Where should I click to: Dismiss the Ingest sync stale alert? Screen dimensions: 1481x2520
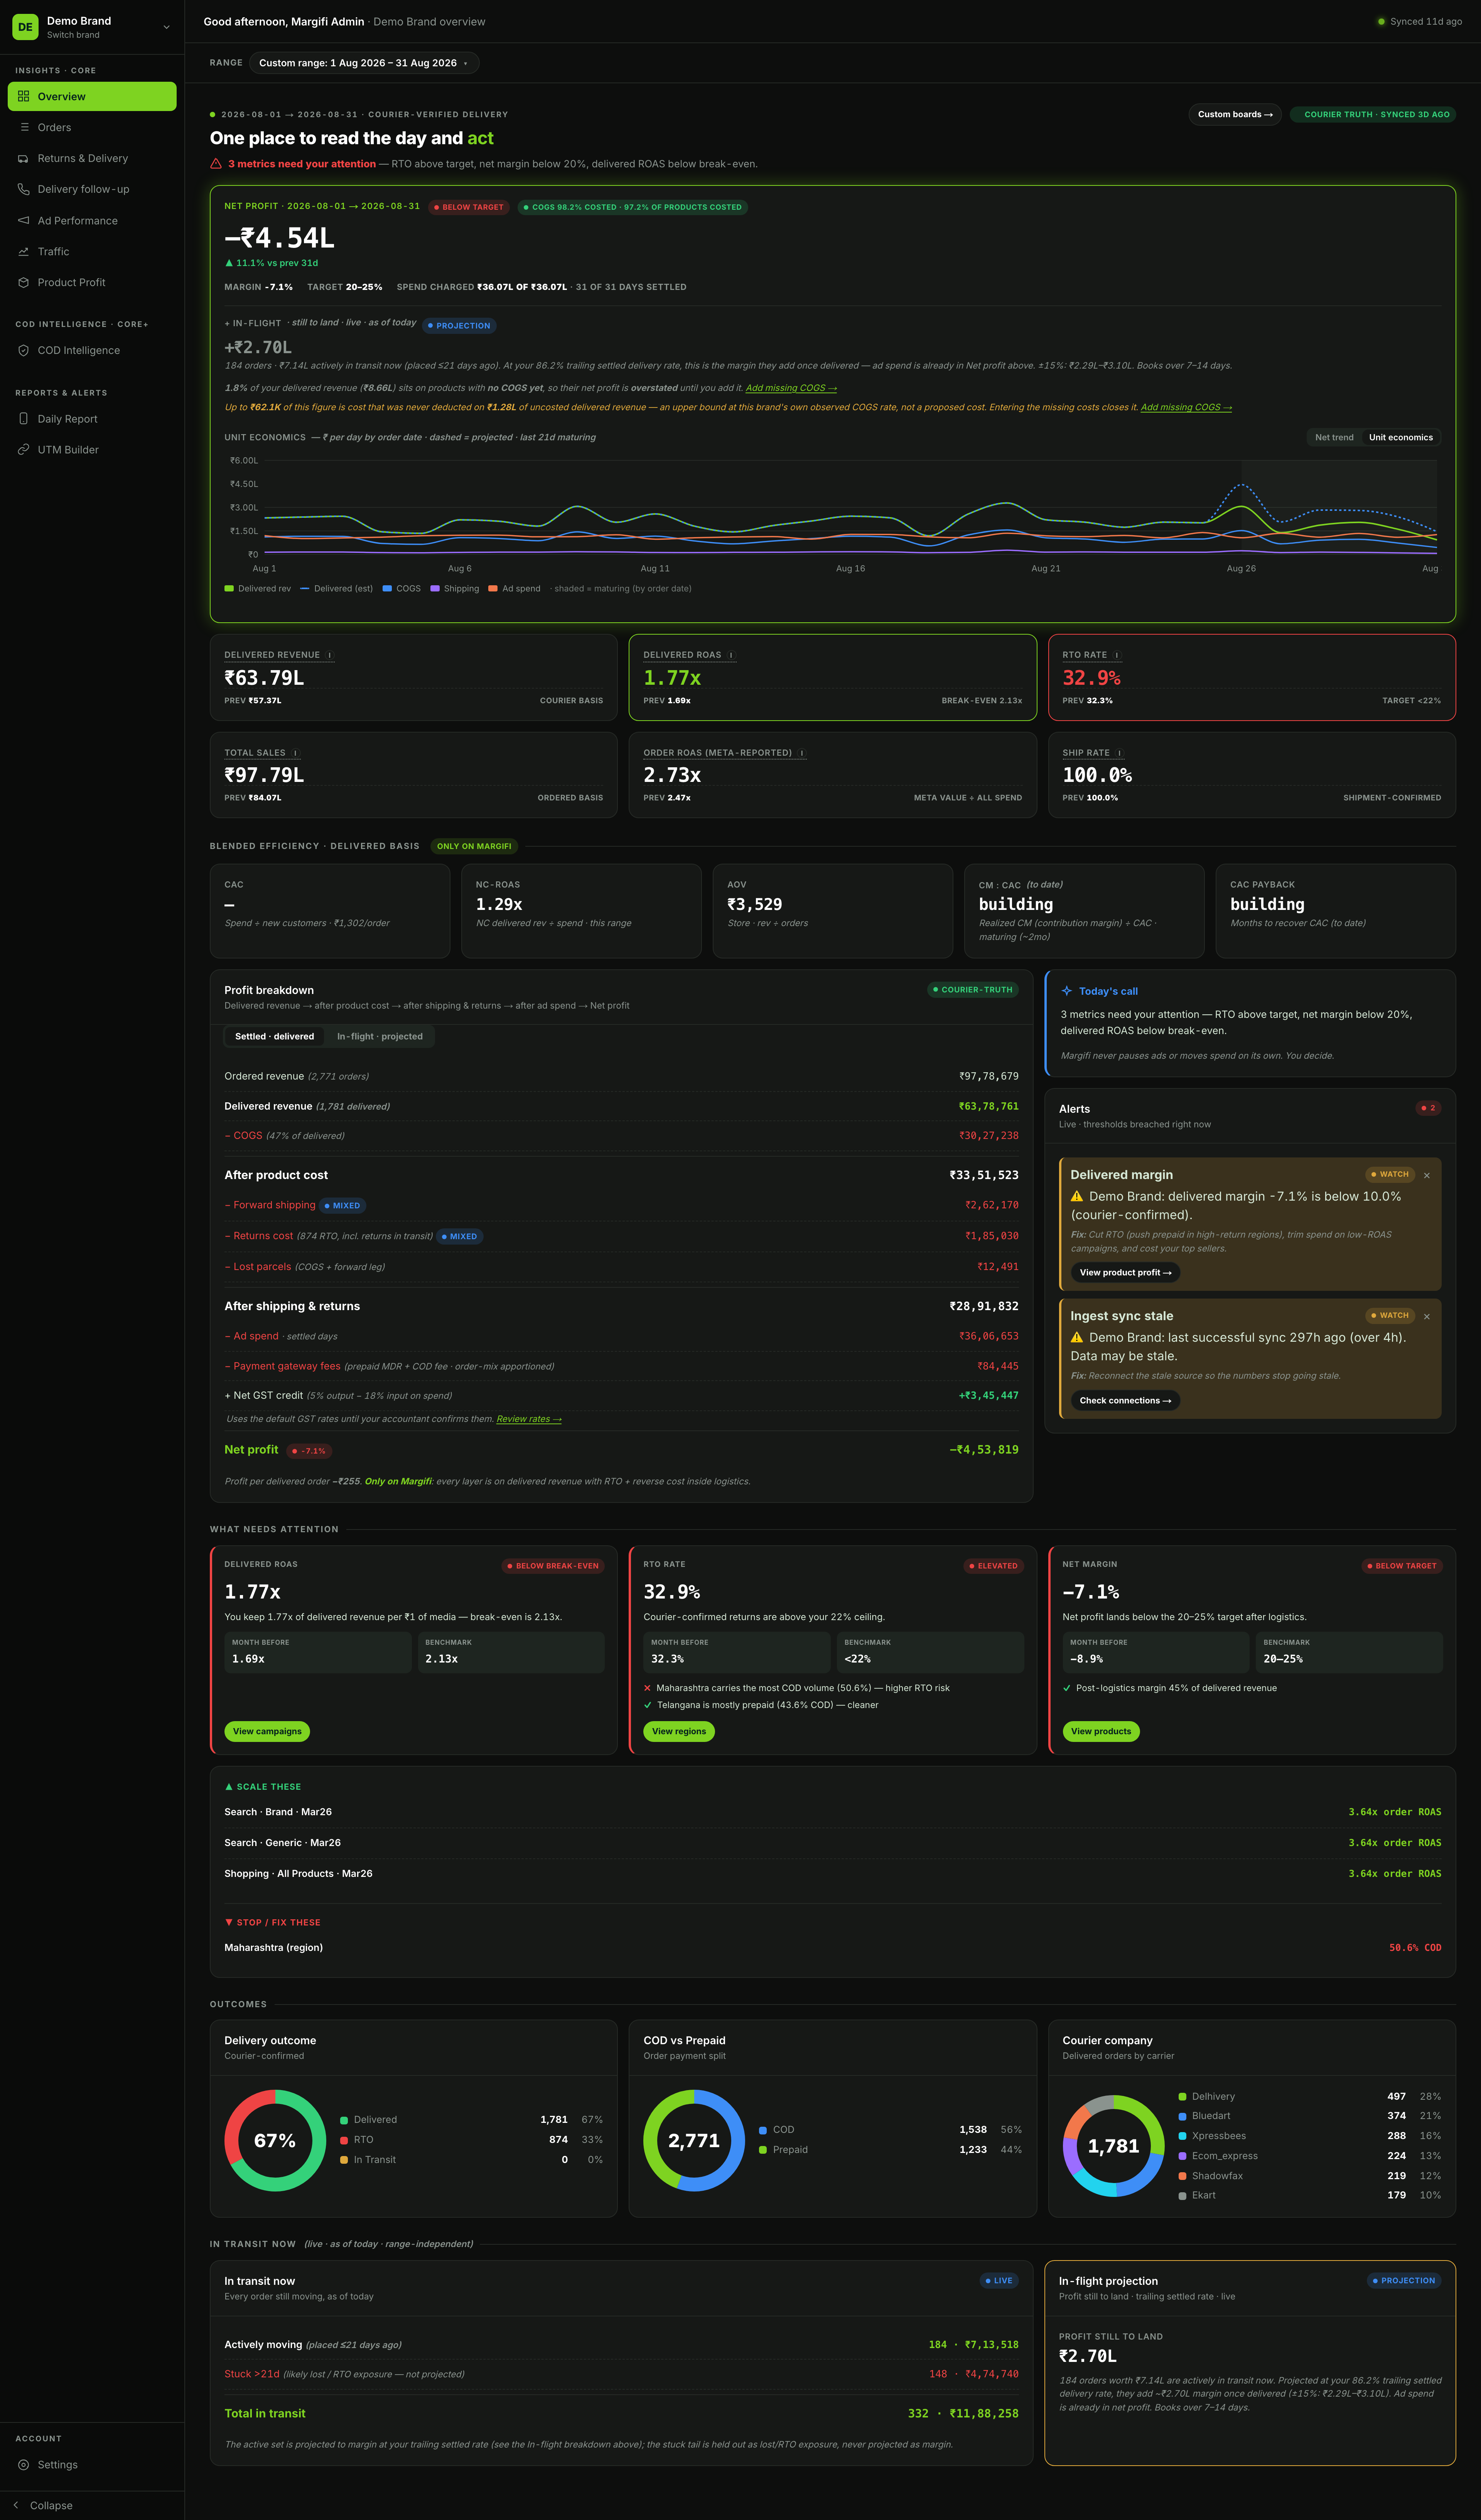point(1427,1317)
